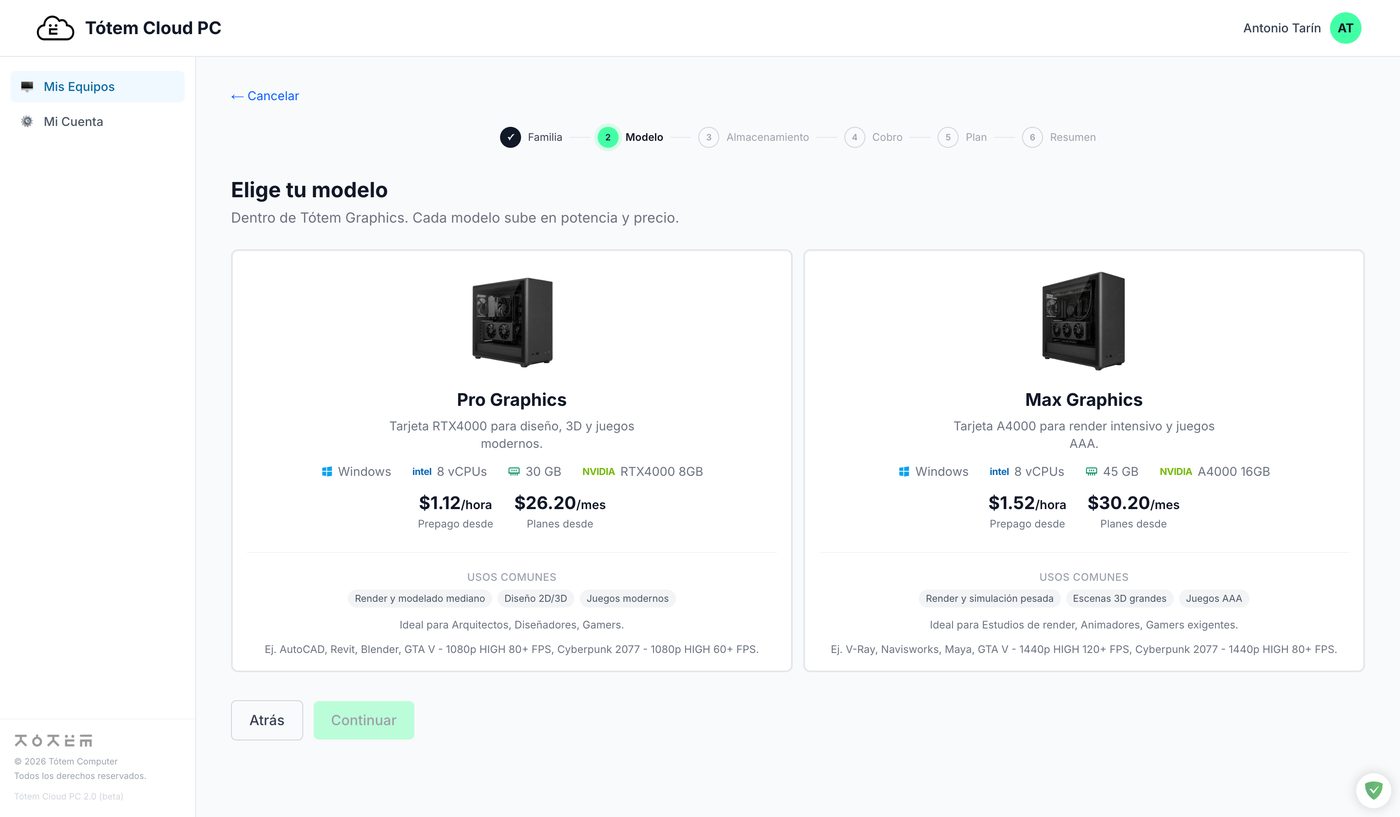Click the checkmark circle for Familia step
This screenshot has width=1400, height=817.
click(x=511, y=137)
